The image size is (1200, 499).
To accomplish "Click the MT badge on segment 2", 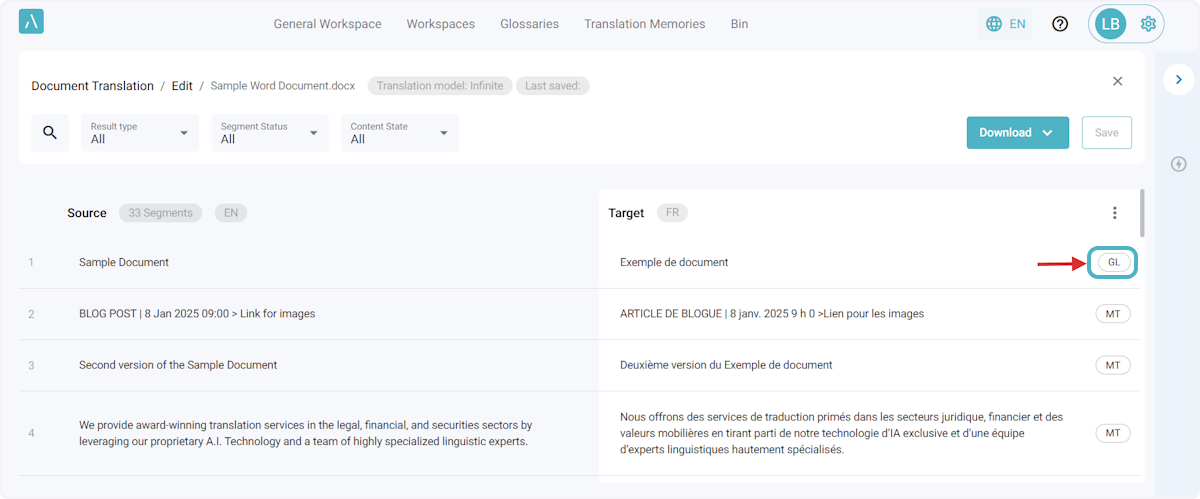I will pos(1113,314).
